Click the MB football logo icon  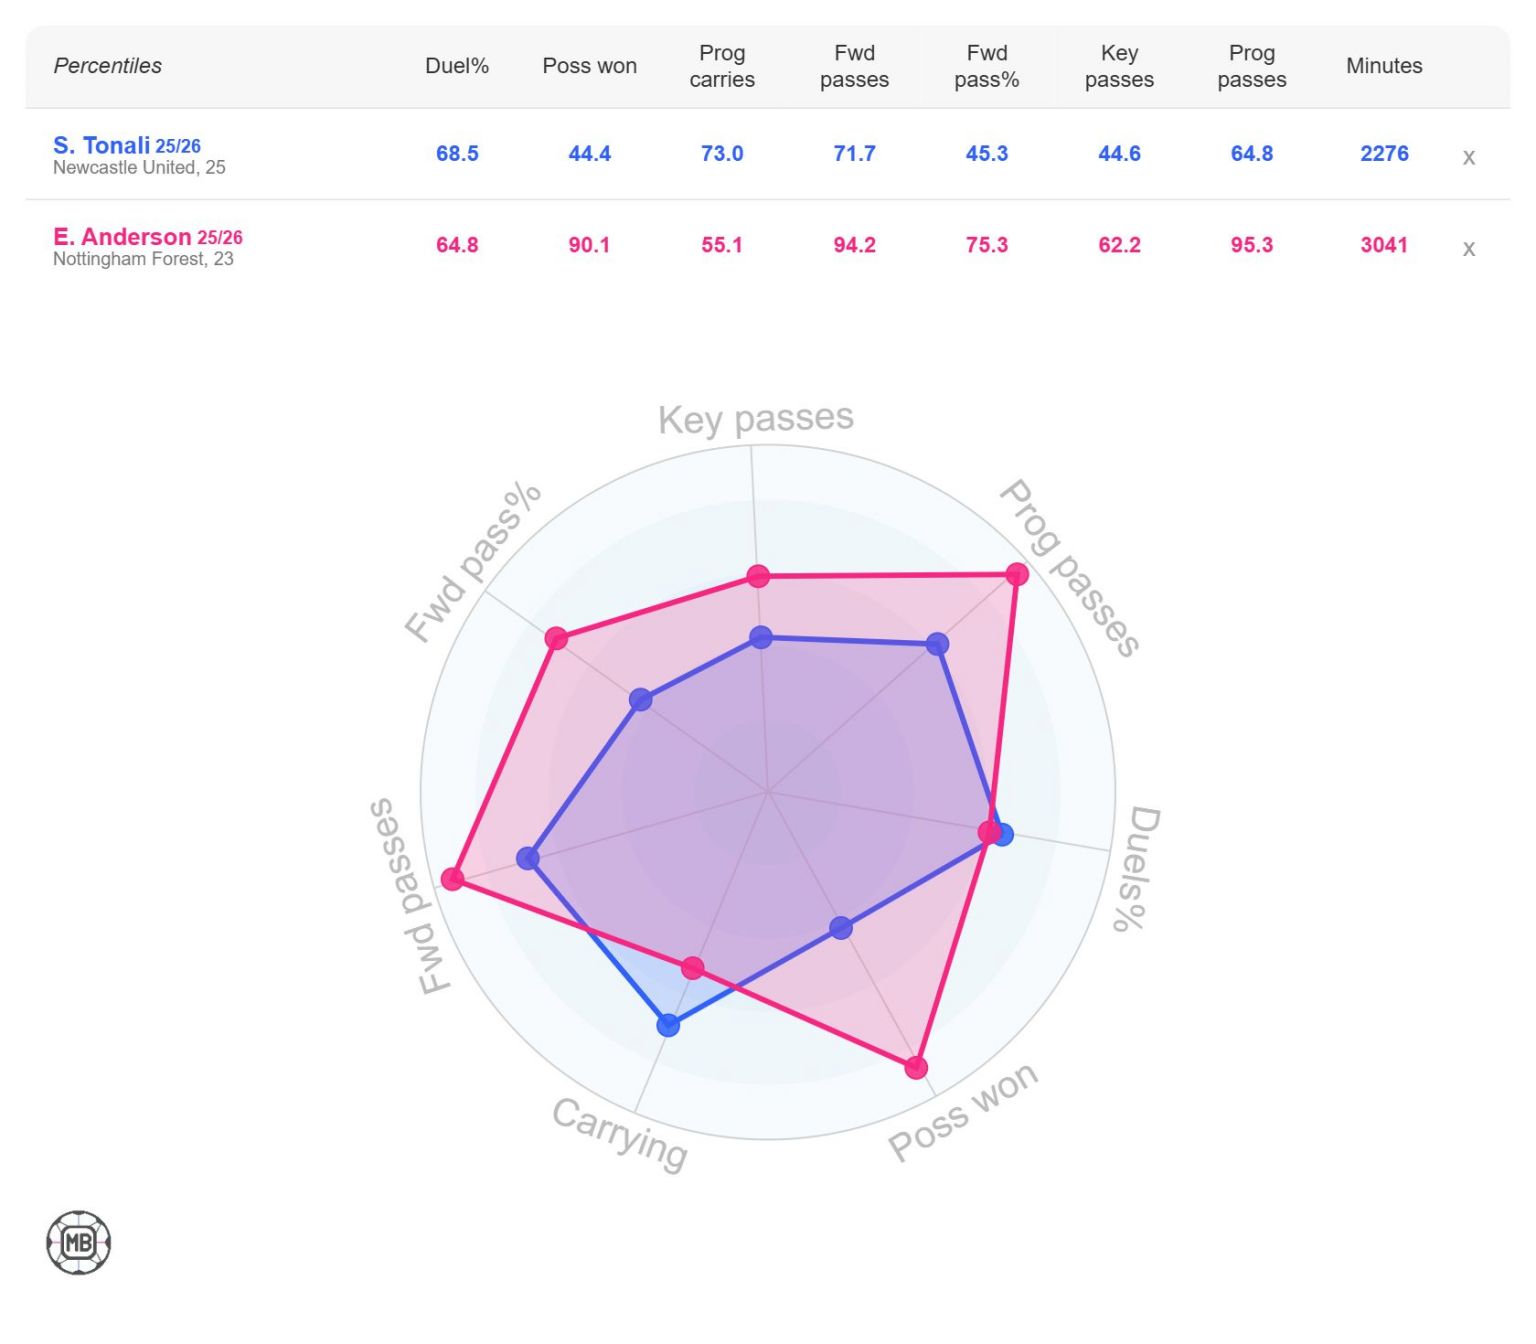pos(78,1243)
